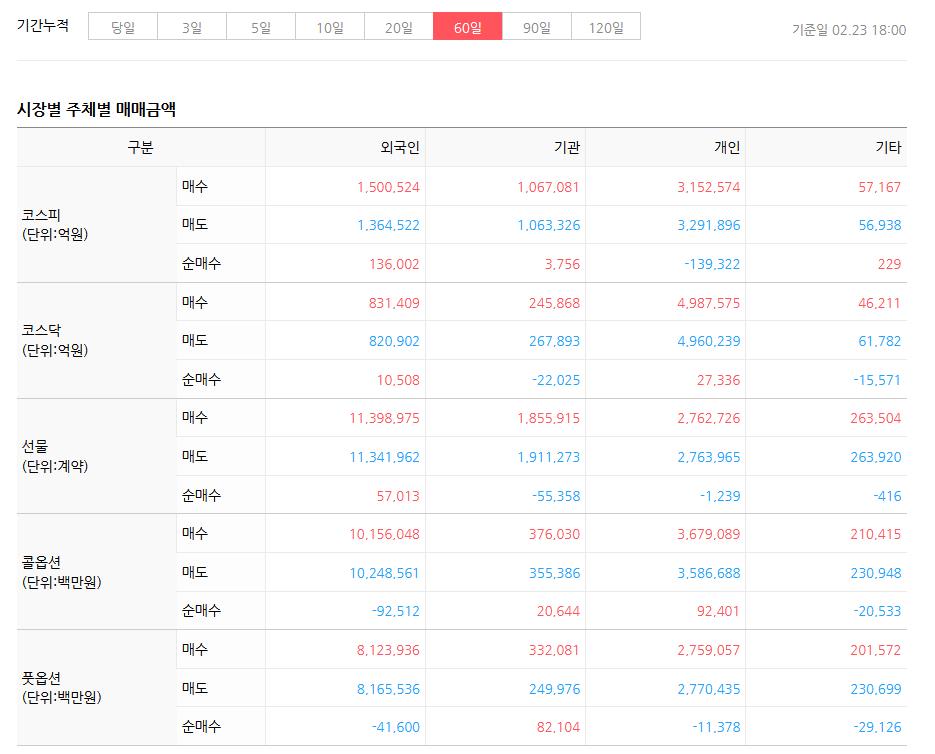Select the 120일 period tab

(x=606, y=27)
